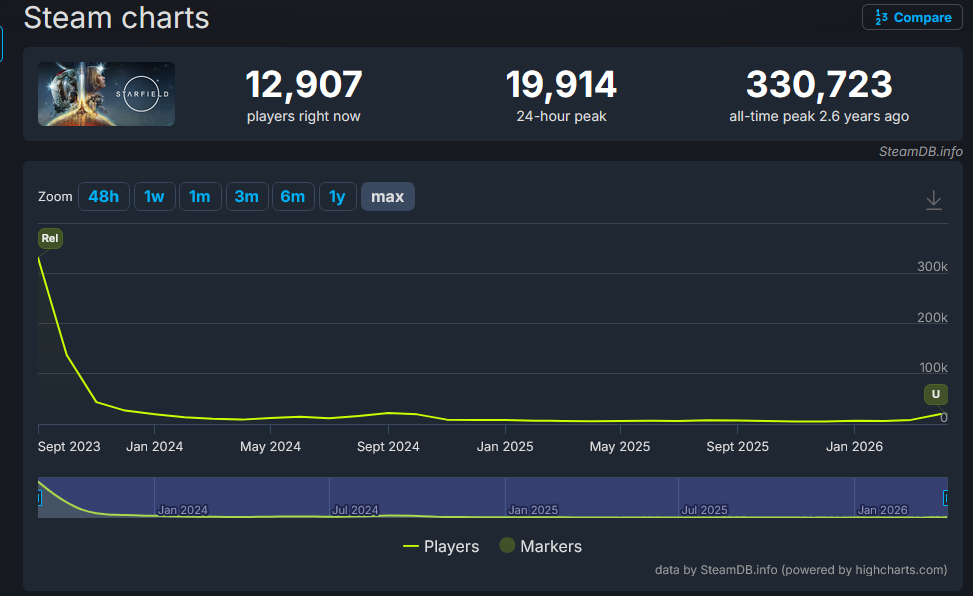Click the 330,723 all-time peak value

coord(819,84)
